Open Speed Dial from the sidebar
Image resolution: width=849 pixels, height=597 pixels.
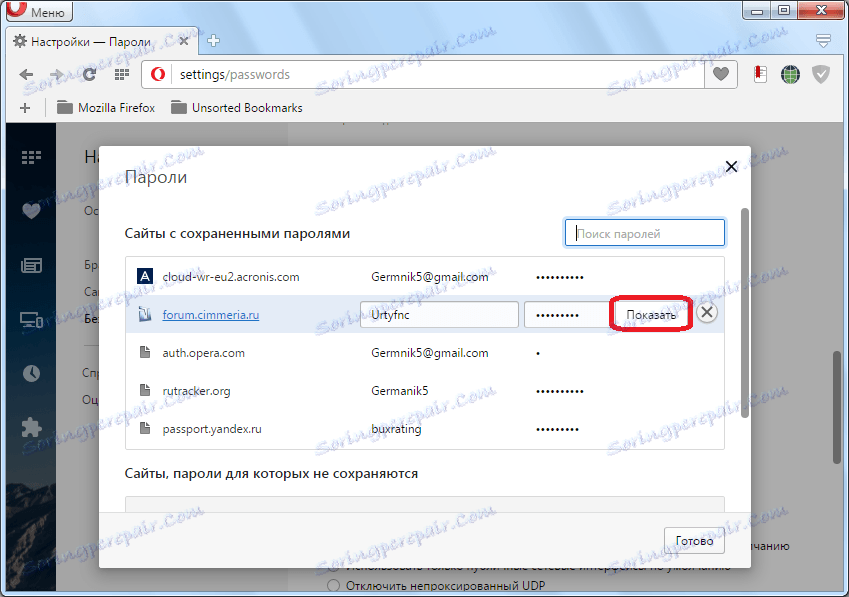[x=31, y=158]
